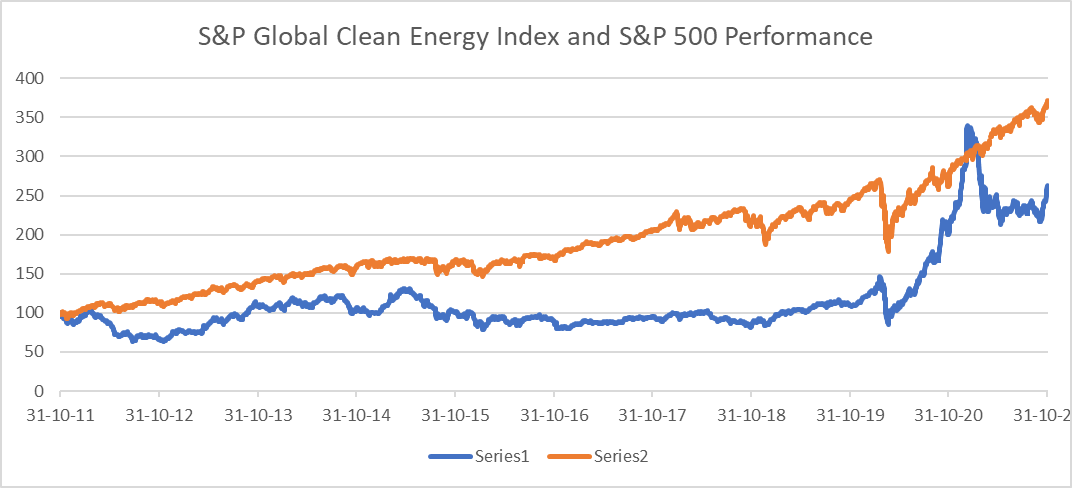
Task: Click the 31-10-19 date axis label
Action: tap(849, 414)
